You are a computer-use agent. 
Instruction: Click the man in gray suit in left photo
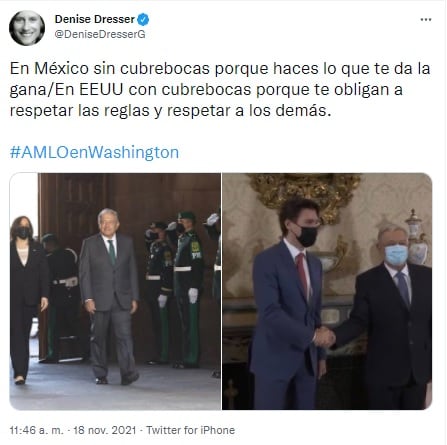click(x=109, y=296)
